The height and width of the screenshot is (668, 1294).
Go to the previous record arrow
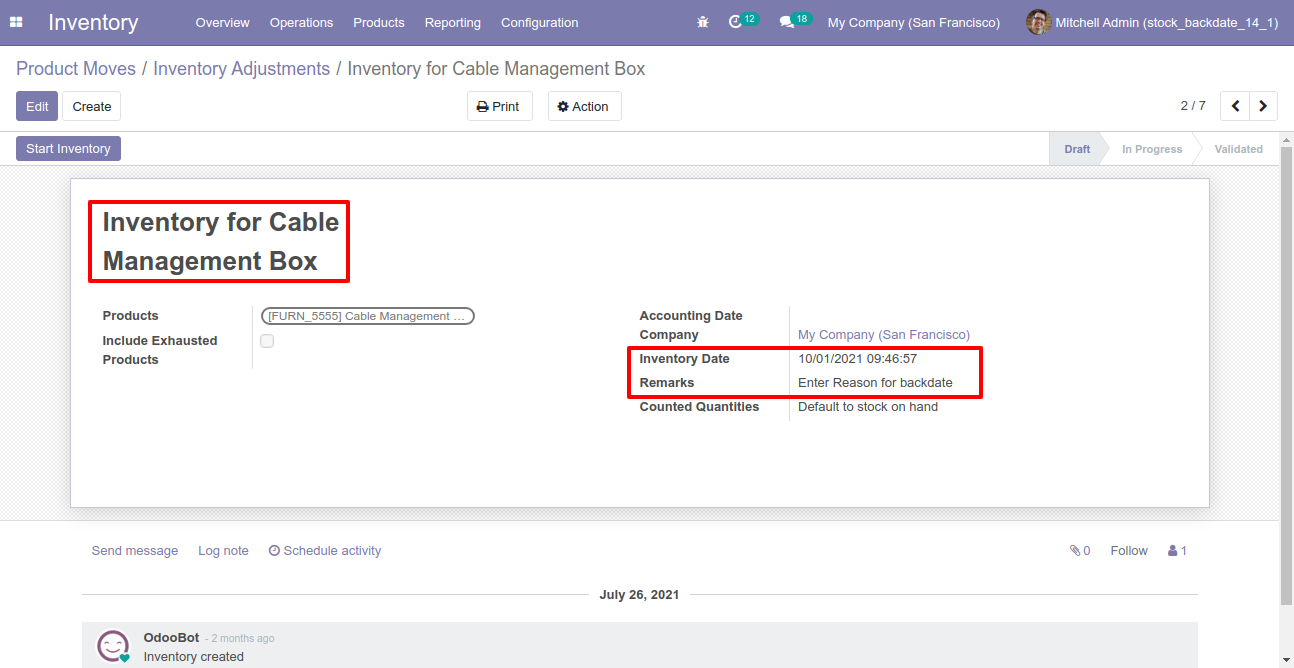tap(1235, 106)
